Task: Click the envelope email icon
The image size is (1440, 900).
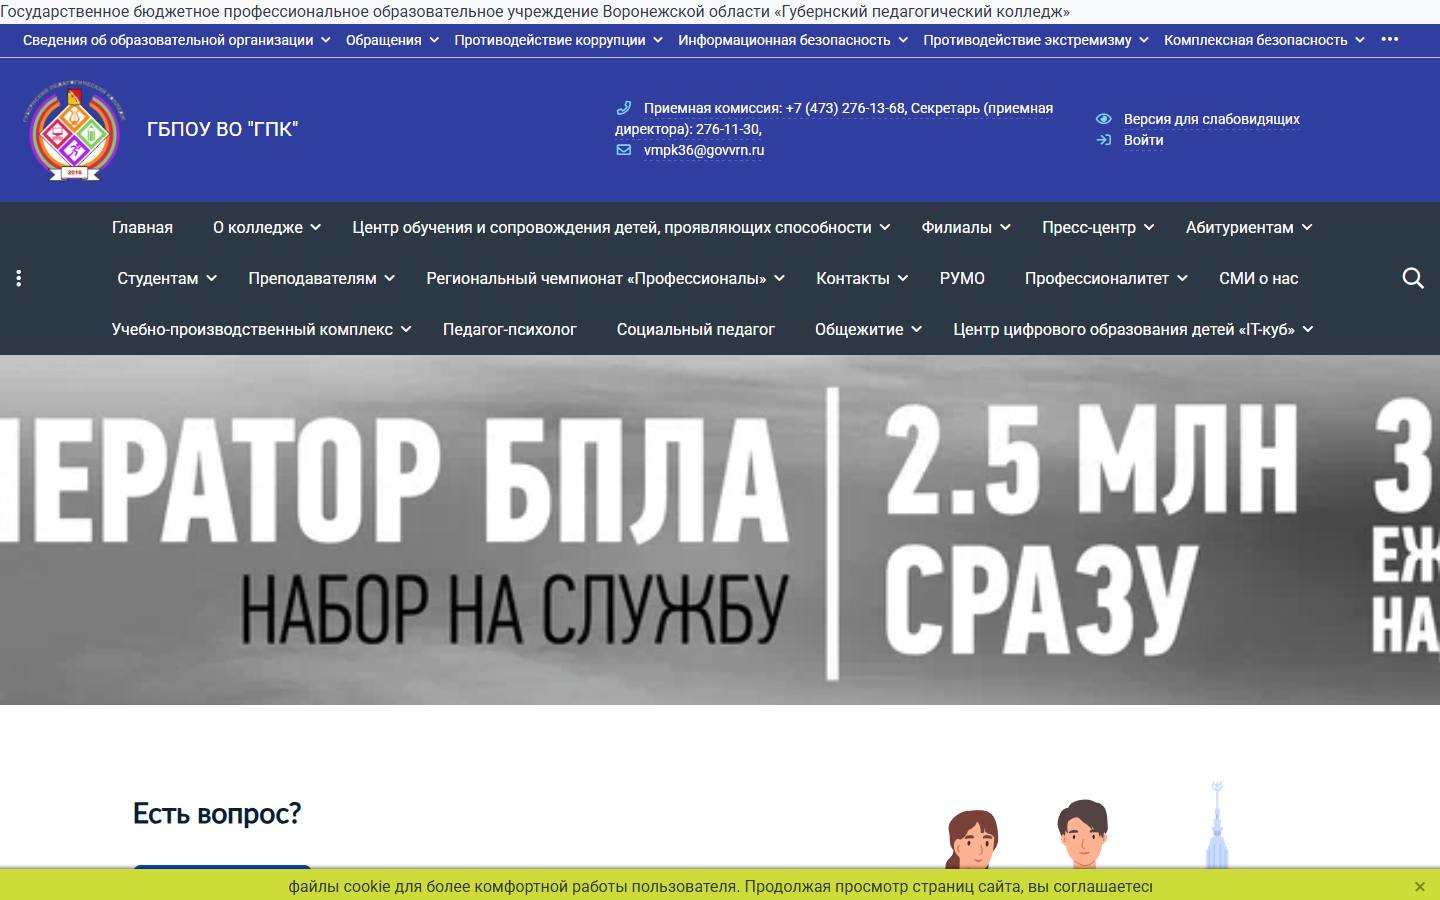Action: tap(624, 150)
